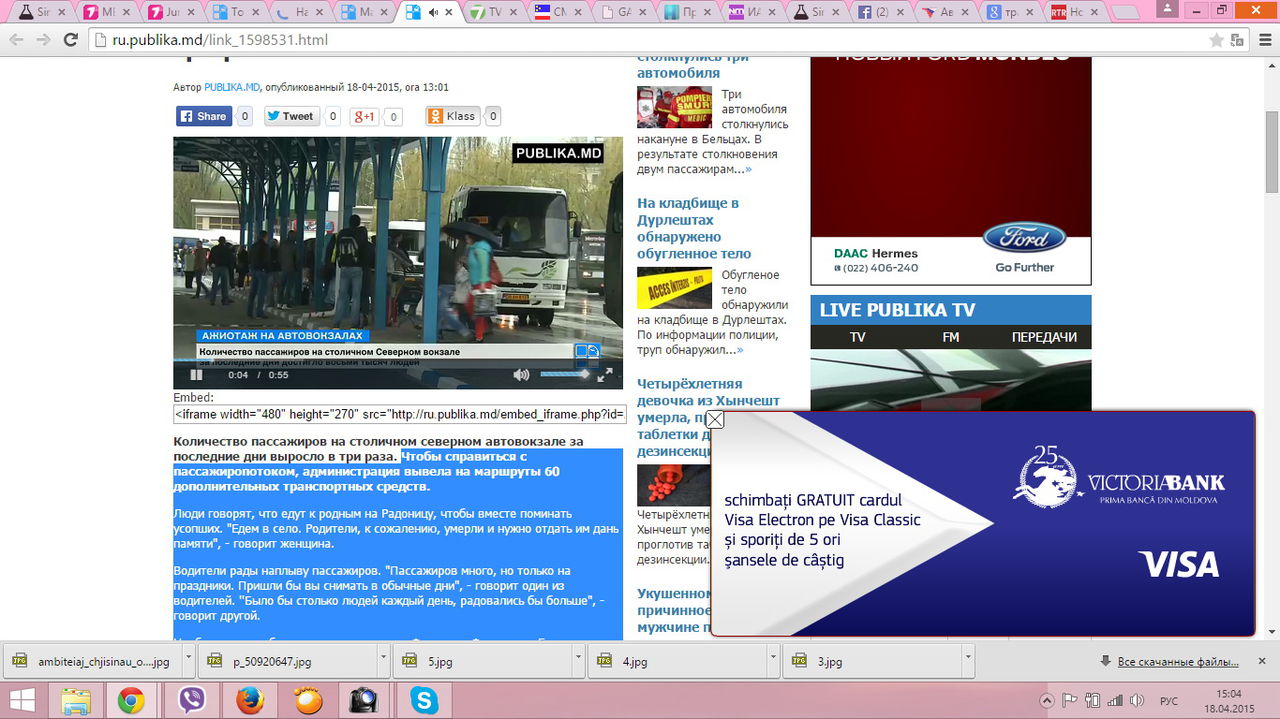Expand dropdown for 4.jpg download
This screenshot has height=719, width=1280.
(775, 661)
